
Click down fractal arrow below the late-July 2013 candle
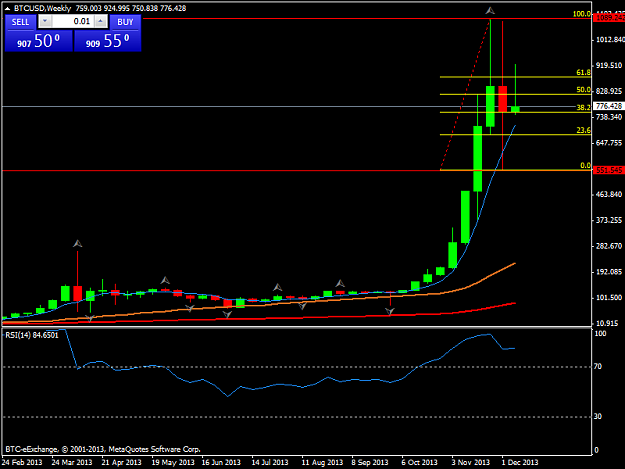tap(303, 306)
